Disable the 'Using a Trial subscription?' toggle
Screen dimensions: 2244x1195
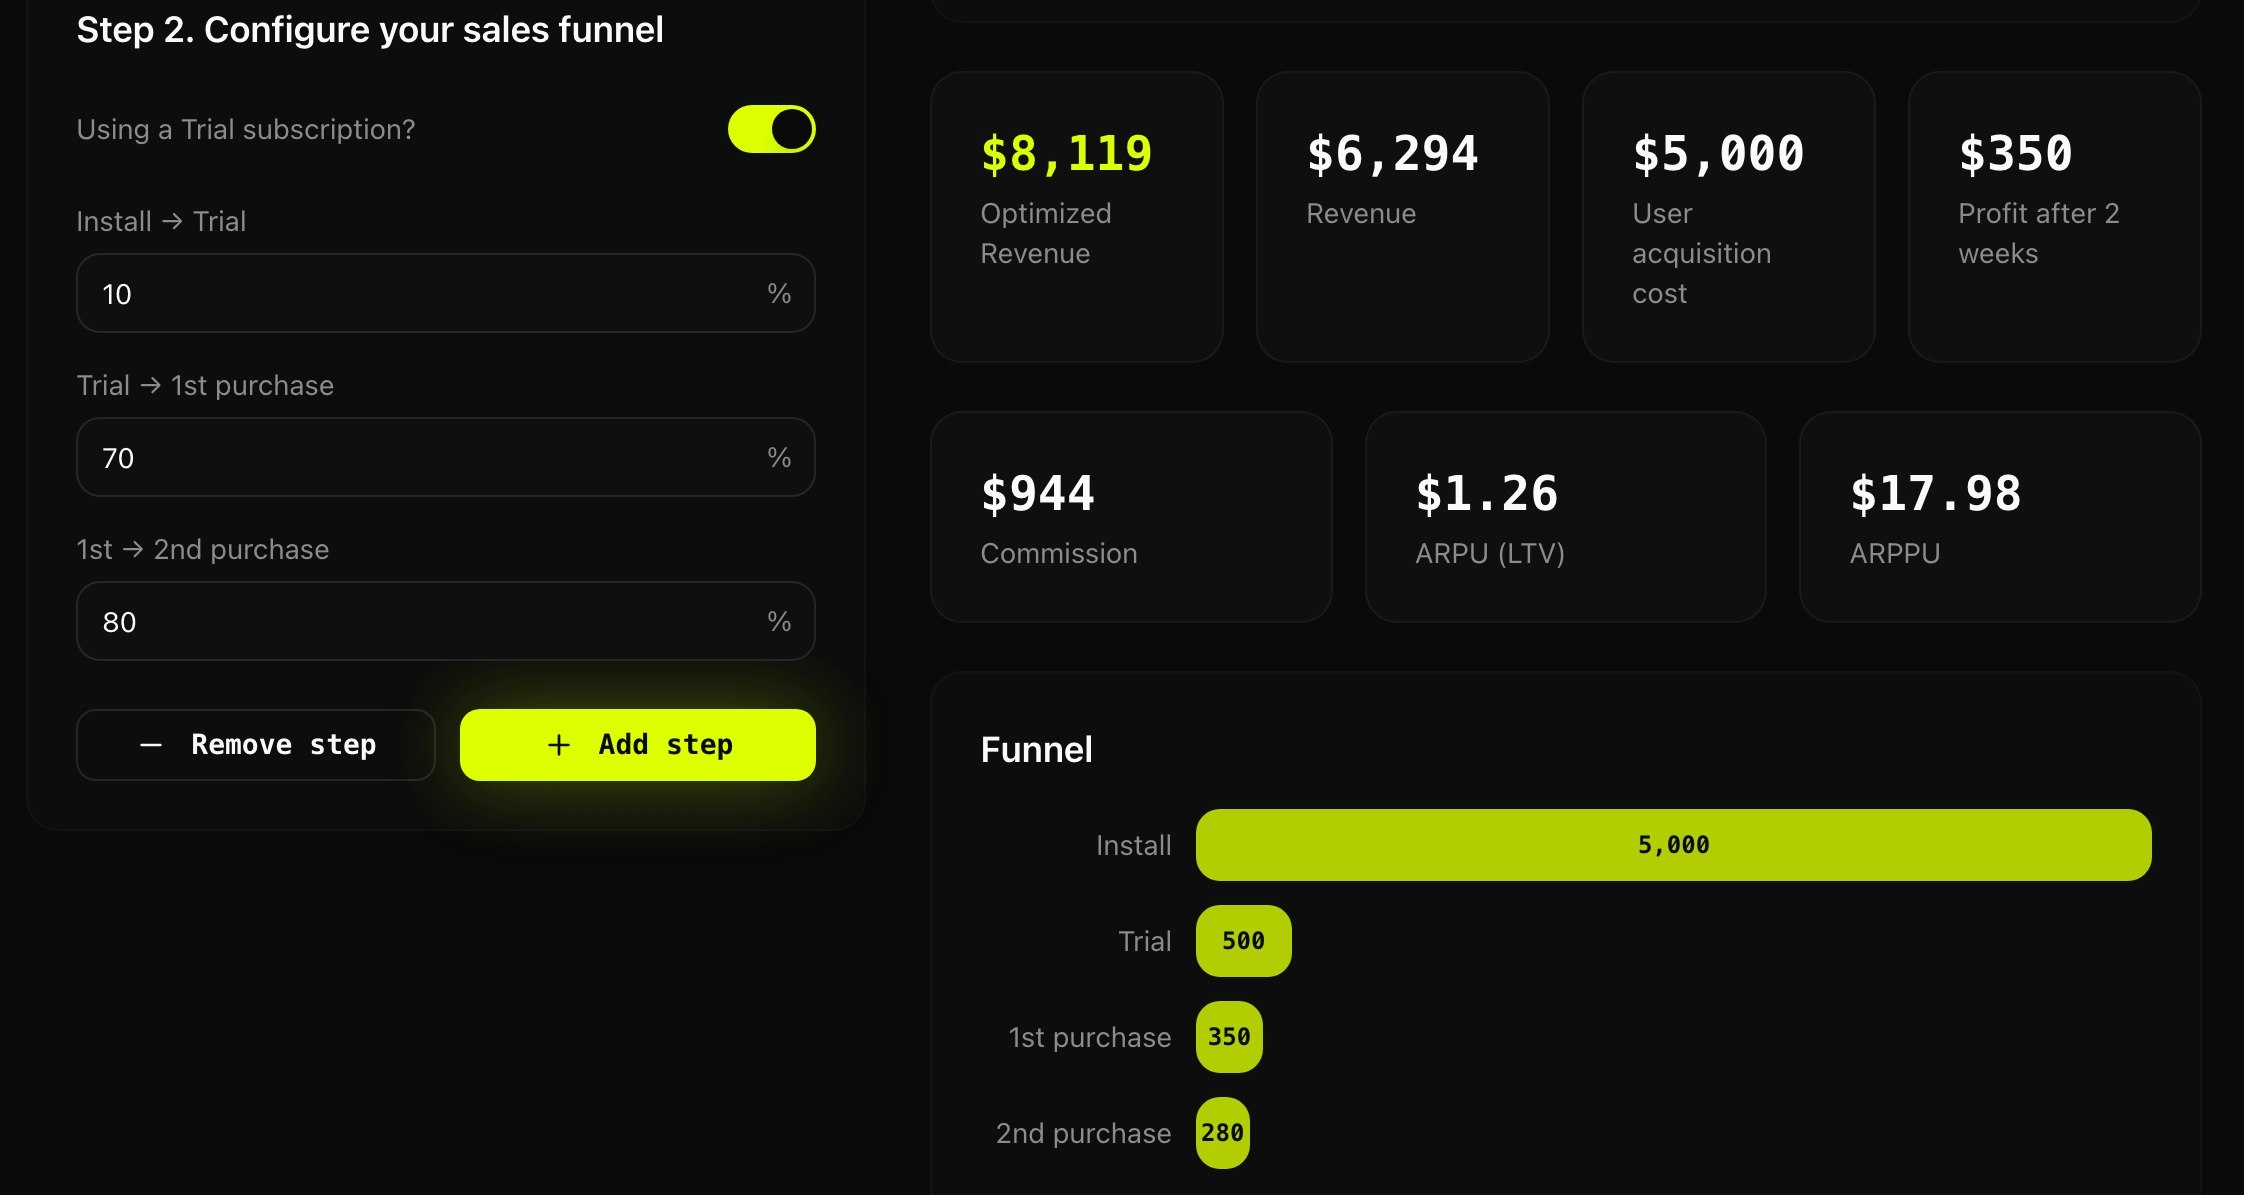coord(770,128)
